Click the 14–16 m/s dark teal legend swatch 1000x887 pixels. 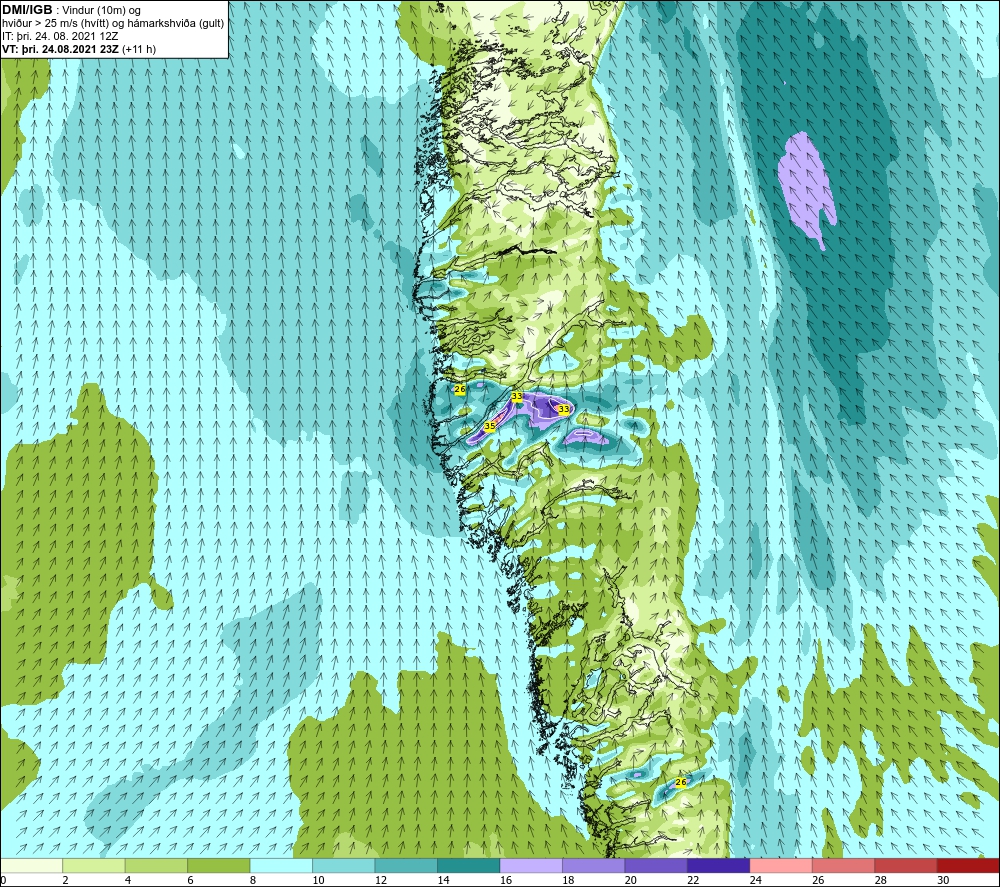[x=469, y=865]
